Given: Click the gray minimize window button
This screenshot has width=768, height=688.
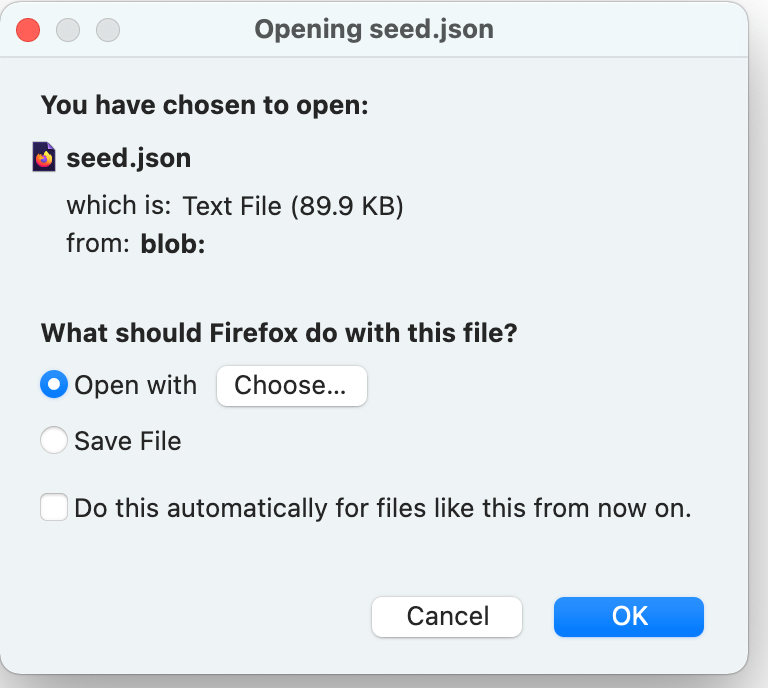Looking at the screenshot, I should 68,30.
